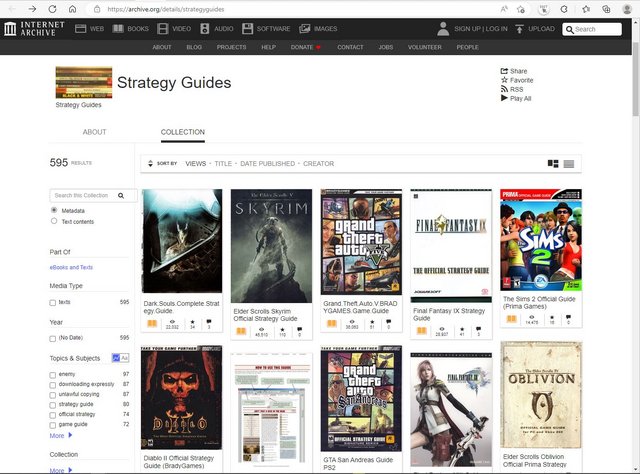Viewport: 640px width, 474px height.
Task: Open The Sims 2 guide cover
Action: 541,240
